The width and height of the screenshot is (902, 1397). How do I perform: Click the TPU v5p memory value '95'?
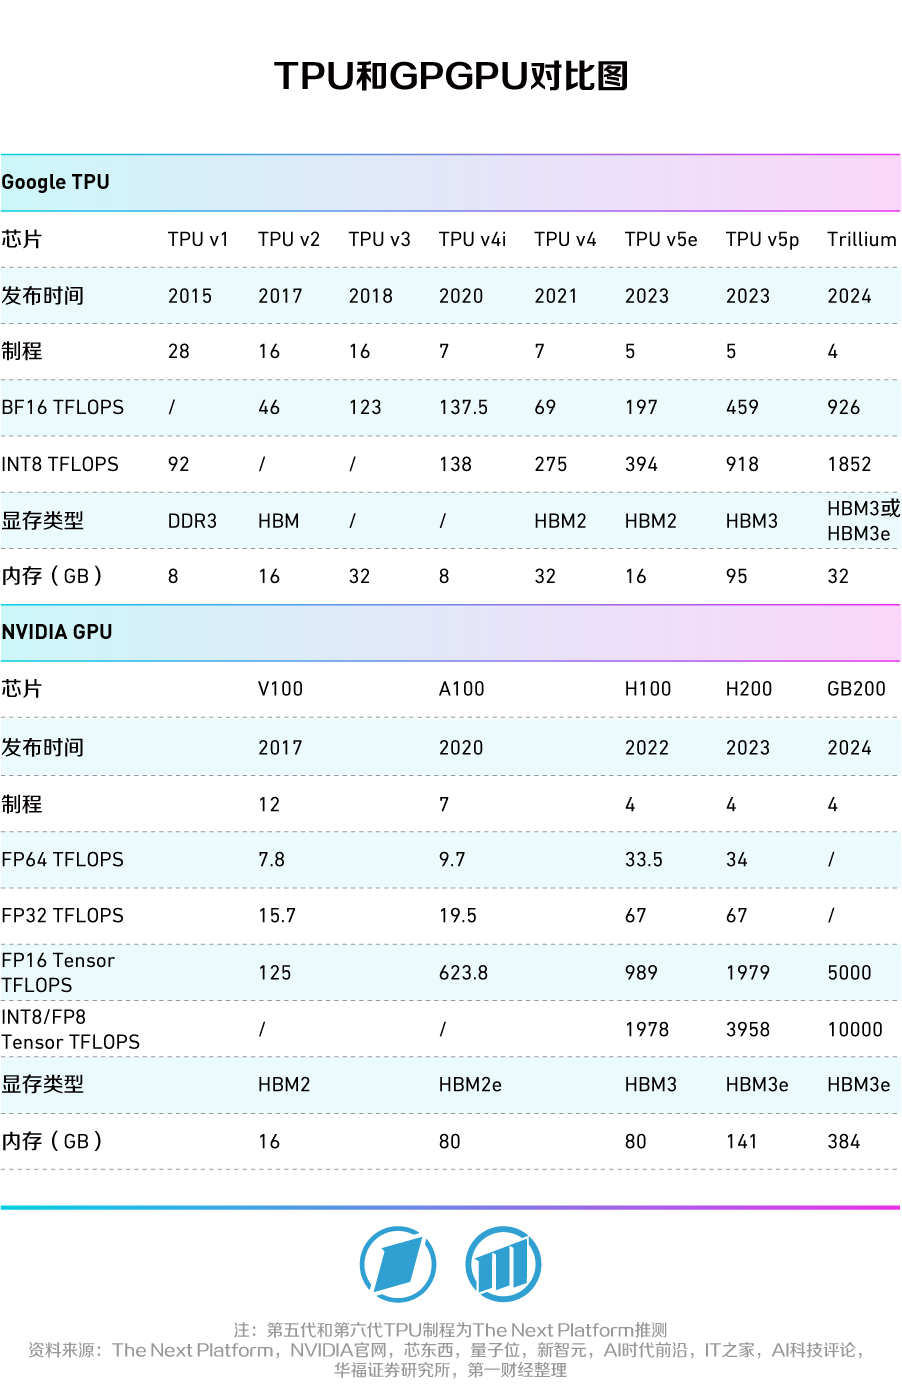[736, 576]
